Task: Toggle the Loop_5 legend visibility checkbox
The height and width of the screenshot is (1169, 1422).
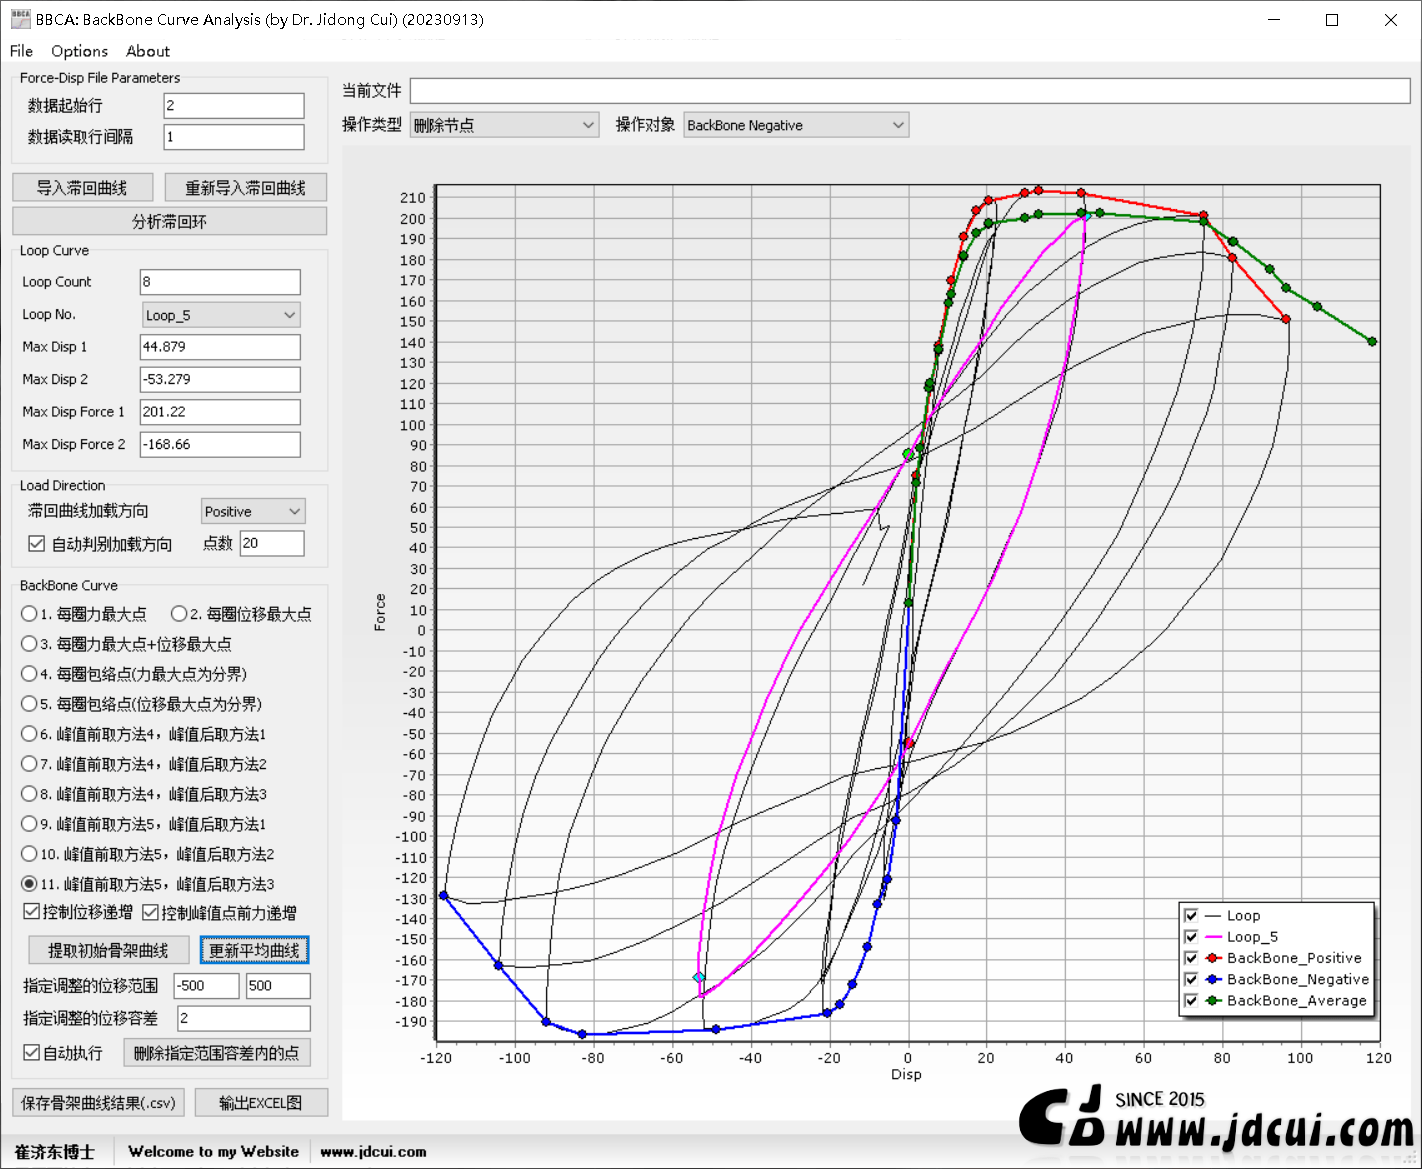Action: 1191,937
